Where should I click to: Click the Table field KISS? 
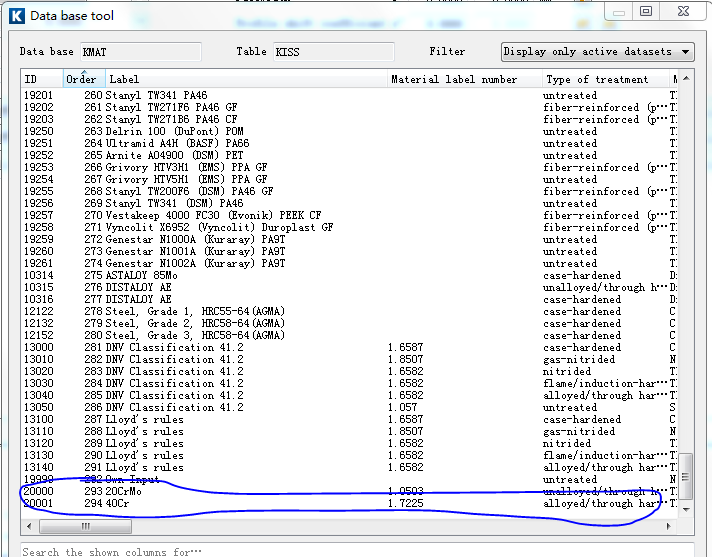tap(333, 52)
